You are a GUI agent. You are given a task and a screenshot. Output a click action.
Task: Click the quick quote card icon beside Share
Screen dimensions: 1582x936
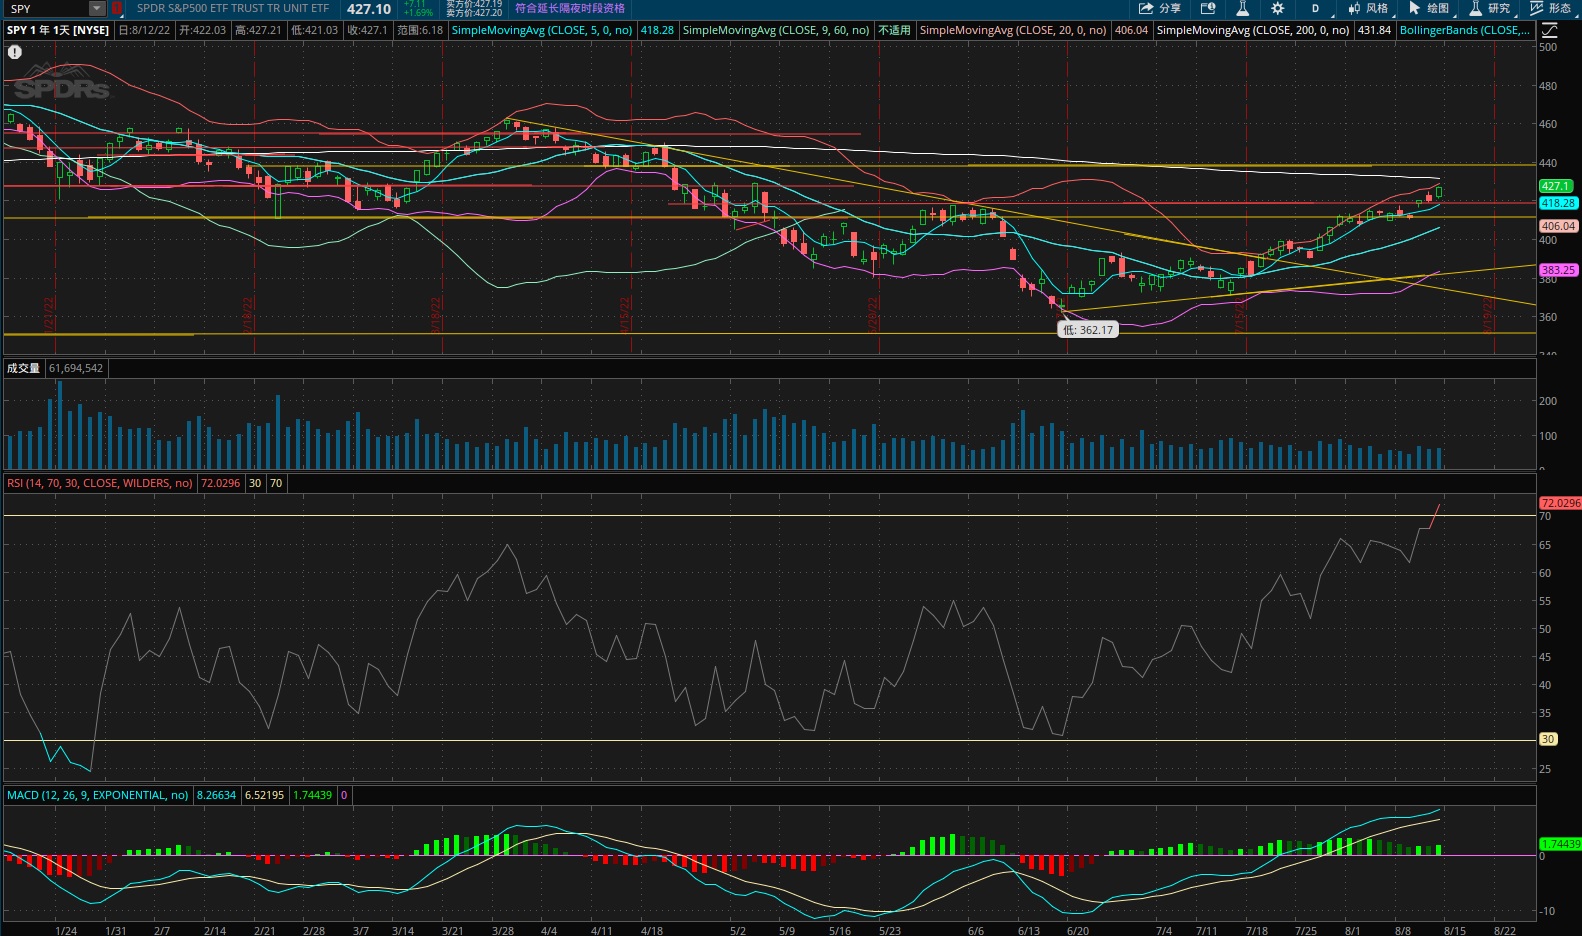point(1208,8)
